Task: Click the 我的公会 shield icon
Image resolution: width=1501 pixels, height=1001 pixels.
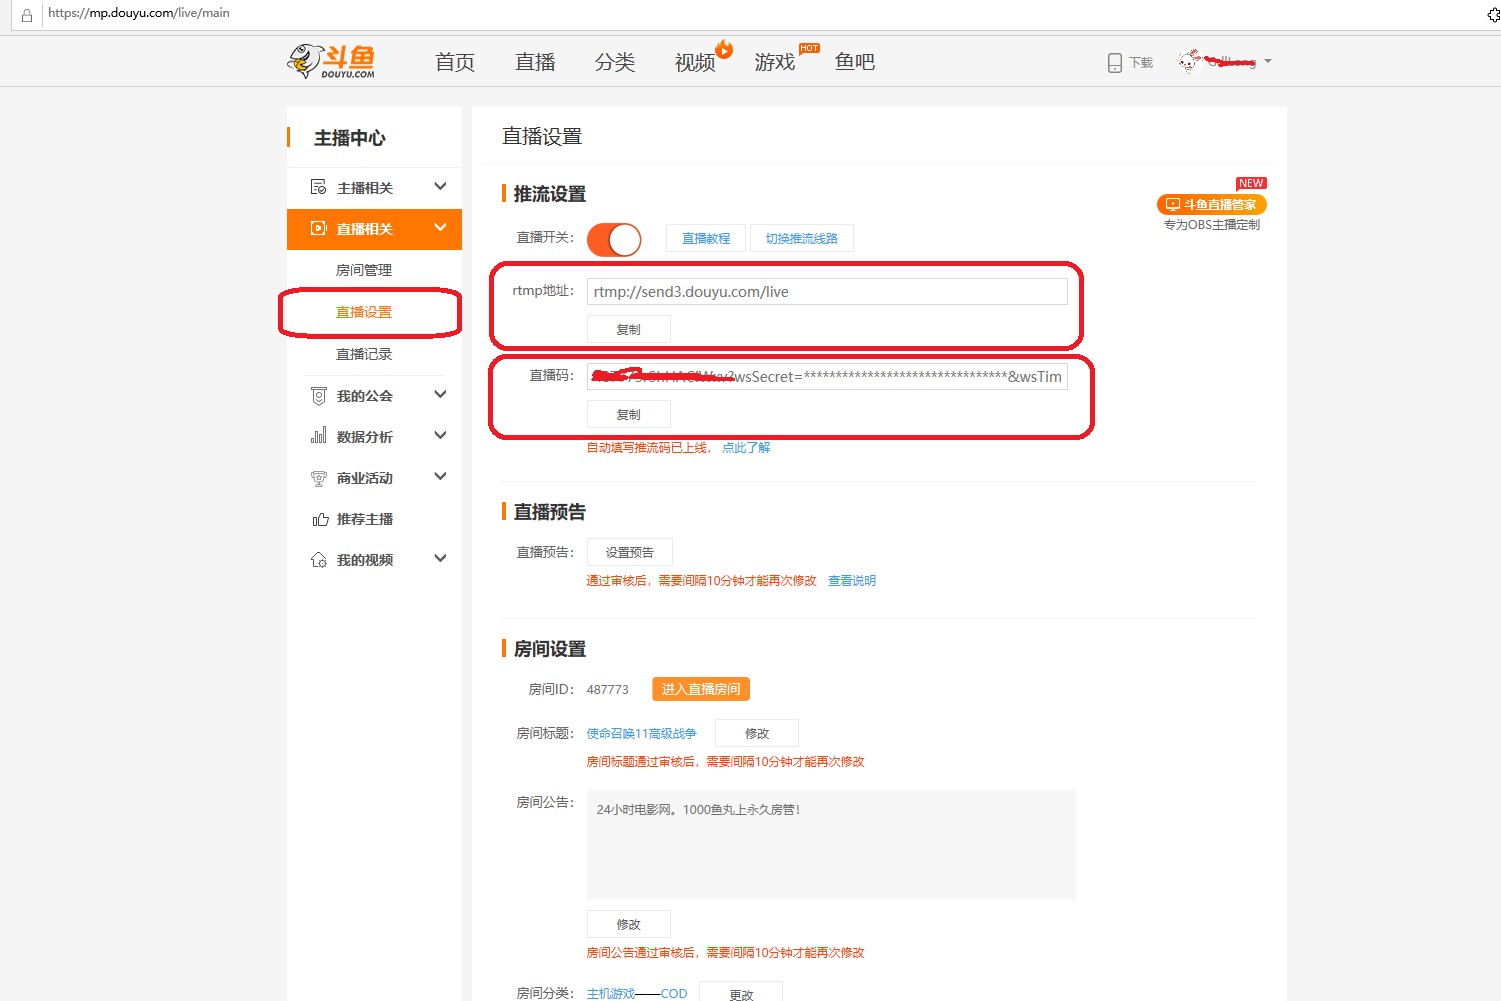Action: (318, 396)
